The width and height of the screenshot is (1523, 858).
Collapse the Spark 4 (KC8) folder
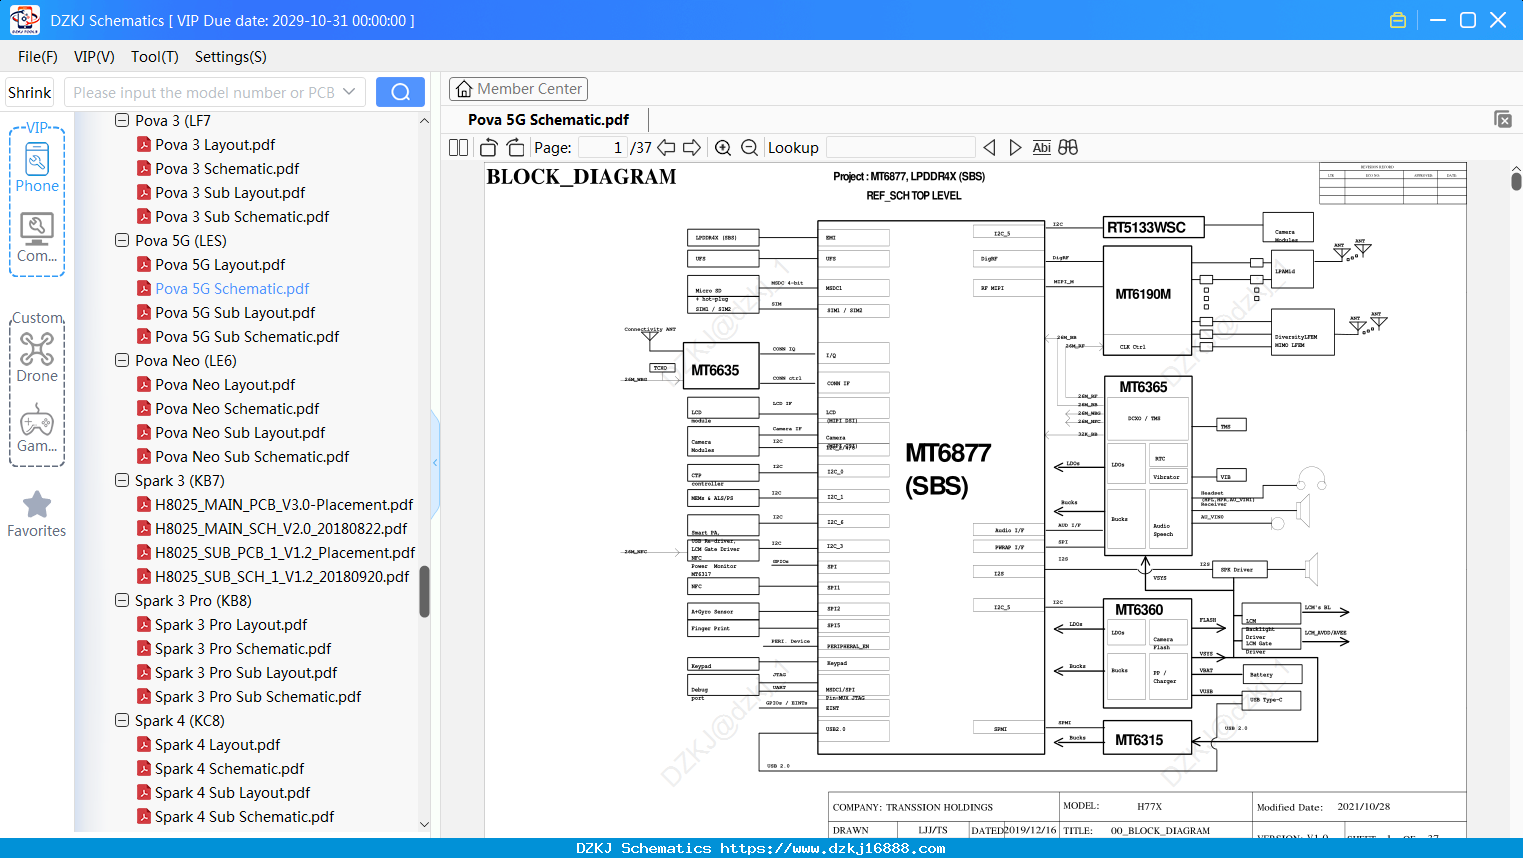coord(122,720)
